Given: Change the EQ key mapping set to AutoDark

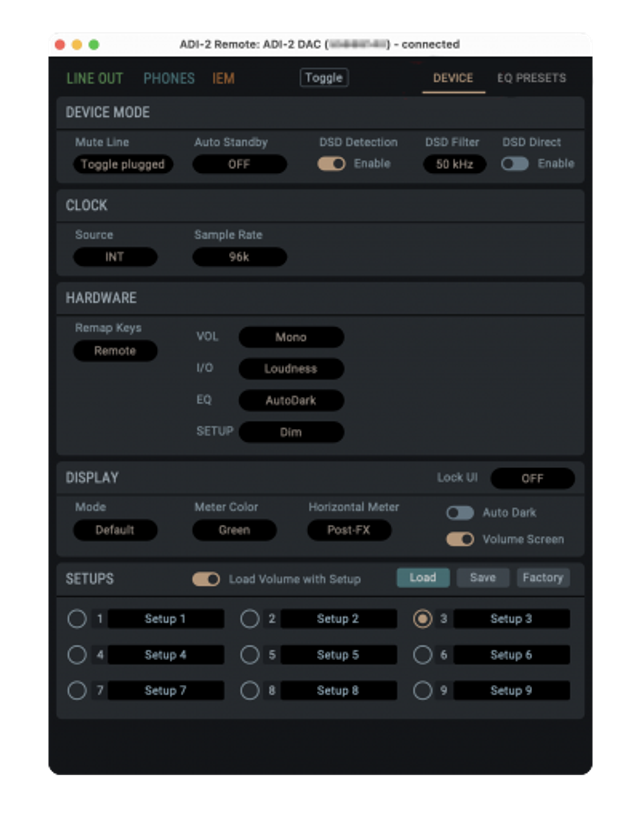Looking at the screenshot, I should 291,400.
